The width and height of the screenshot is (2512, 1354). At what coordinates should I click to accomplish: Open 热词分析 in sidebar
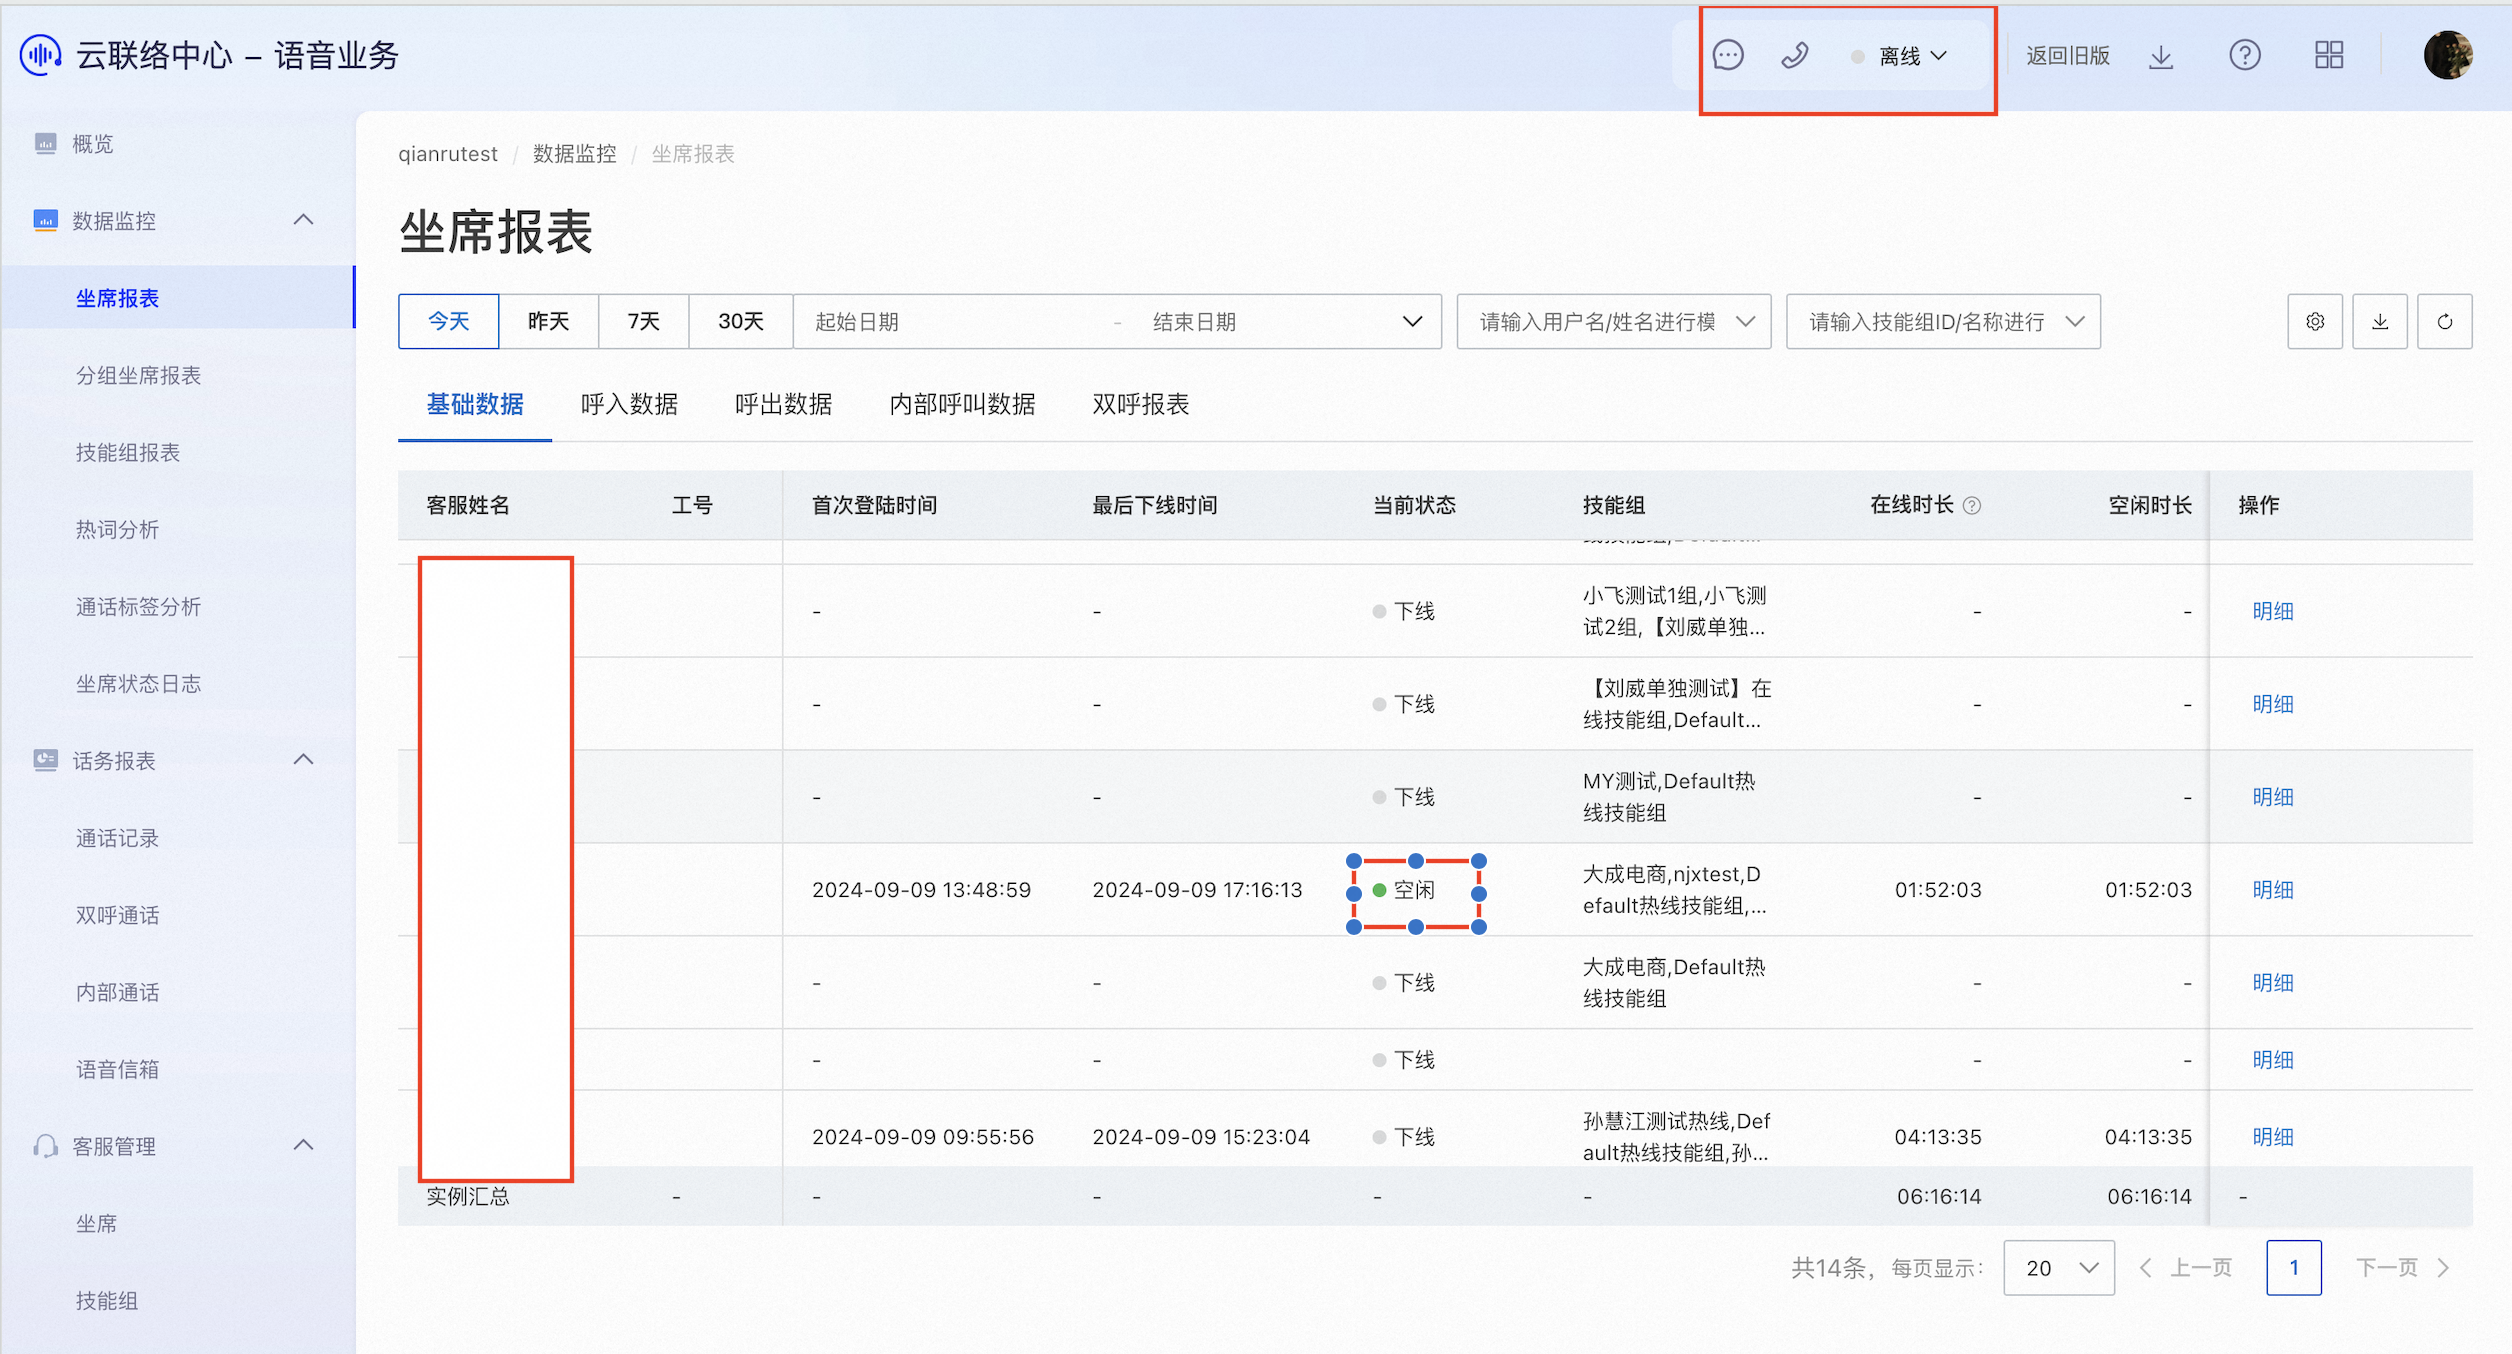pyautogui.click(x=117, y=529)
